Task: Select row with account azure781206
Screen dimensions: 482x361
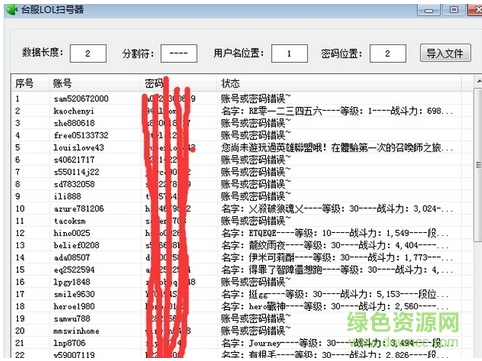Action: point(237,209)
